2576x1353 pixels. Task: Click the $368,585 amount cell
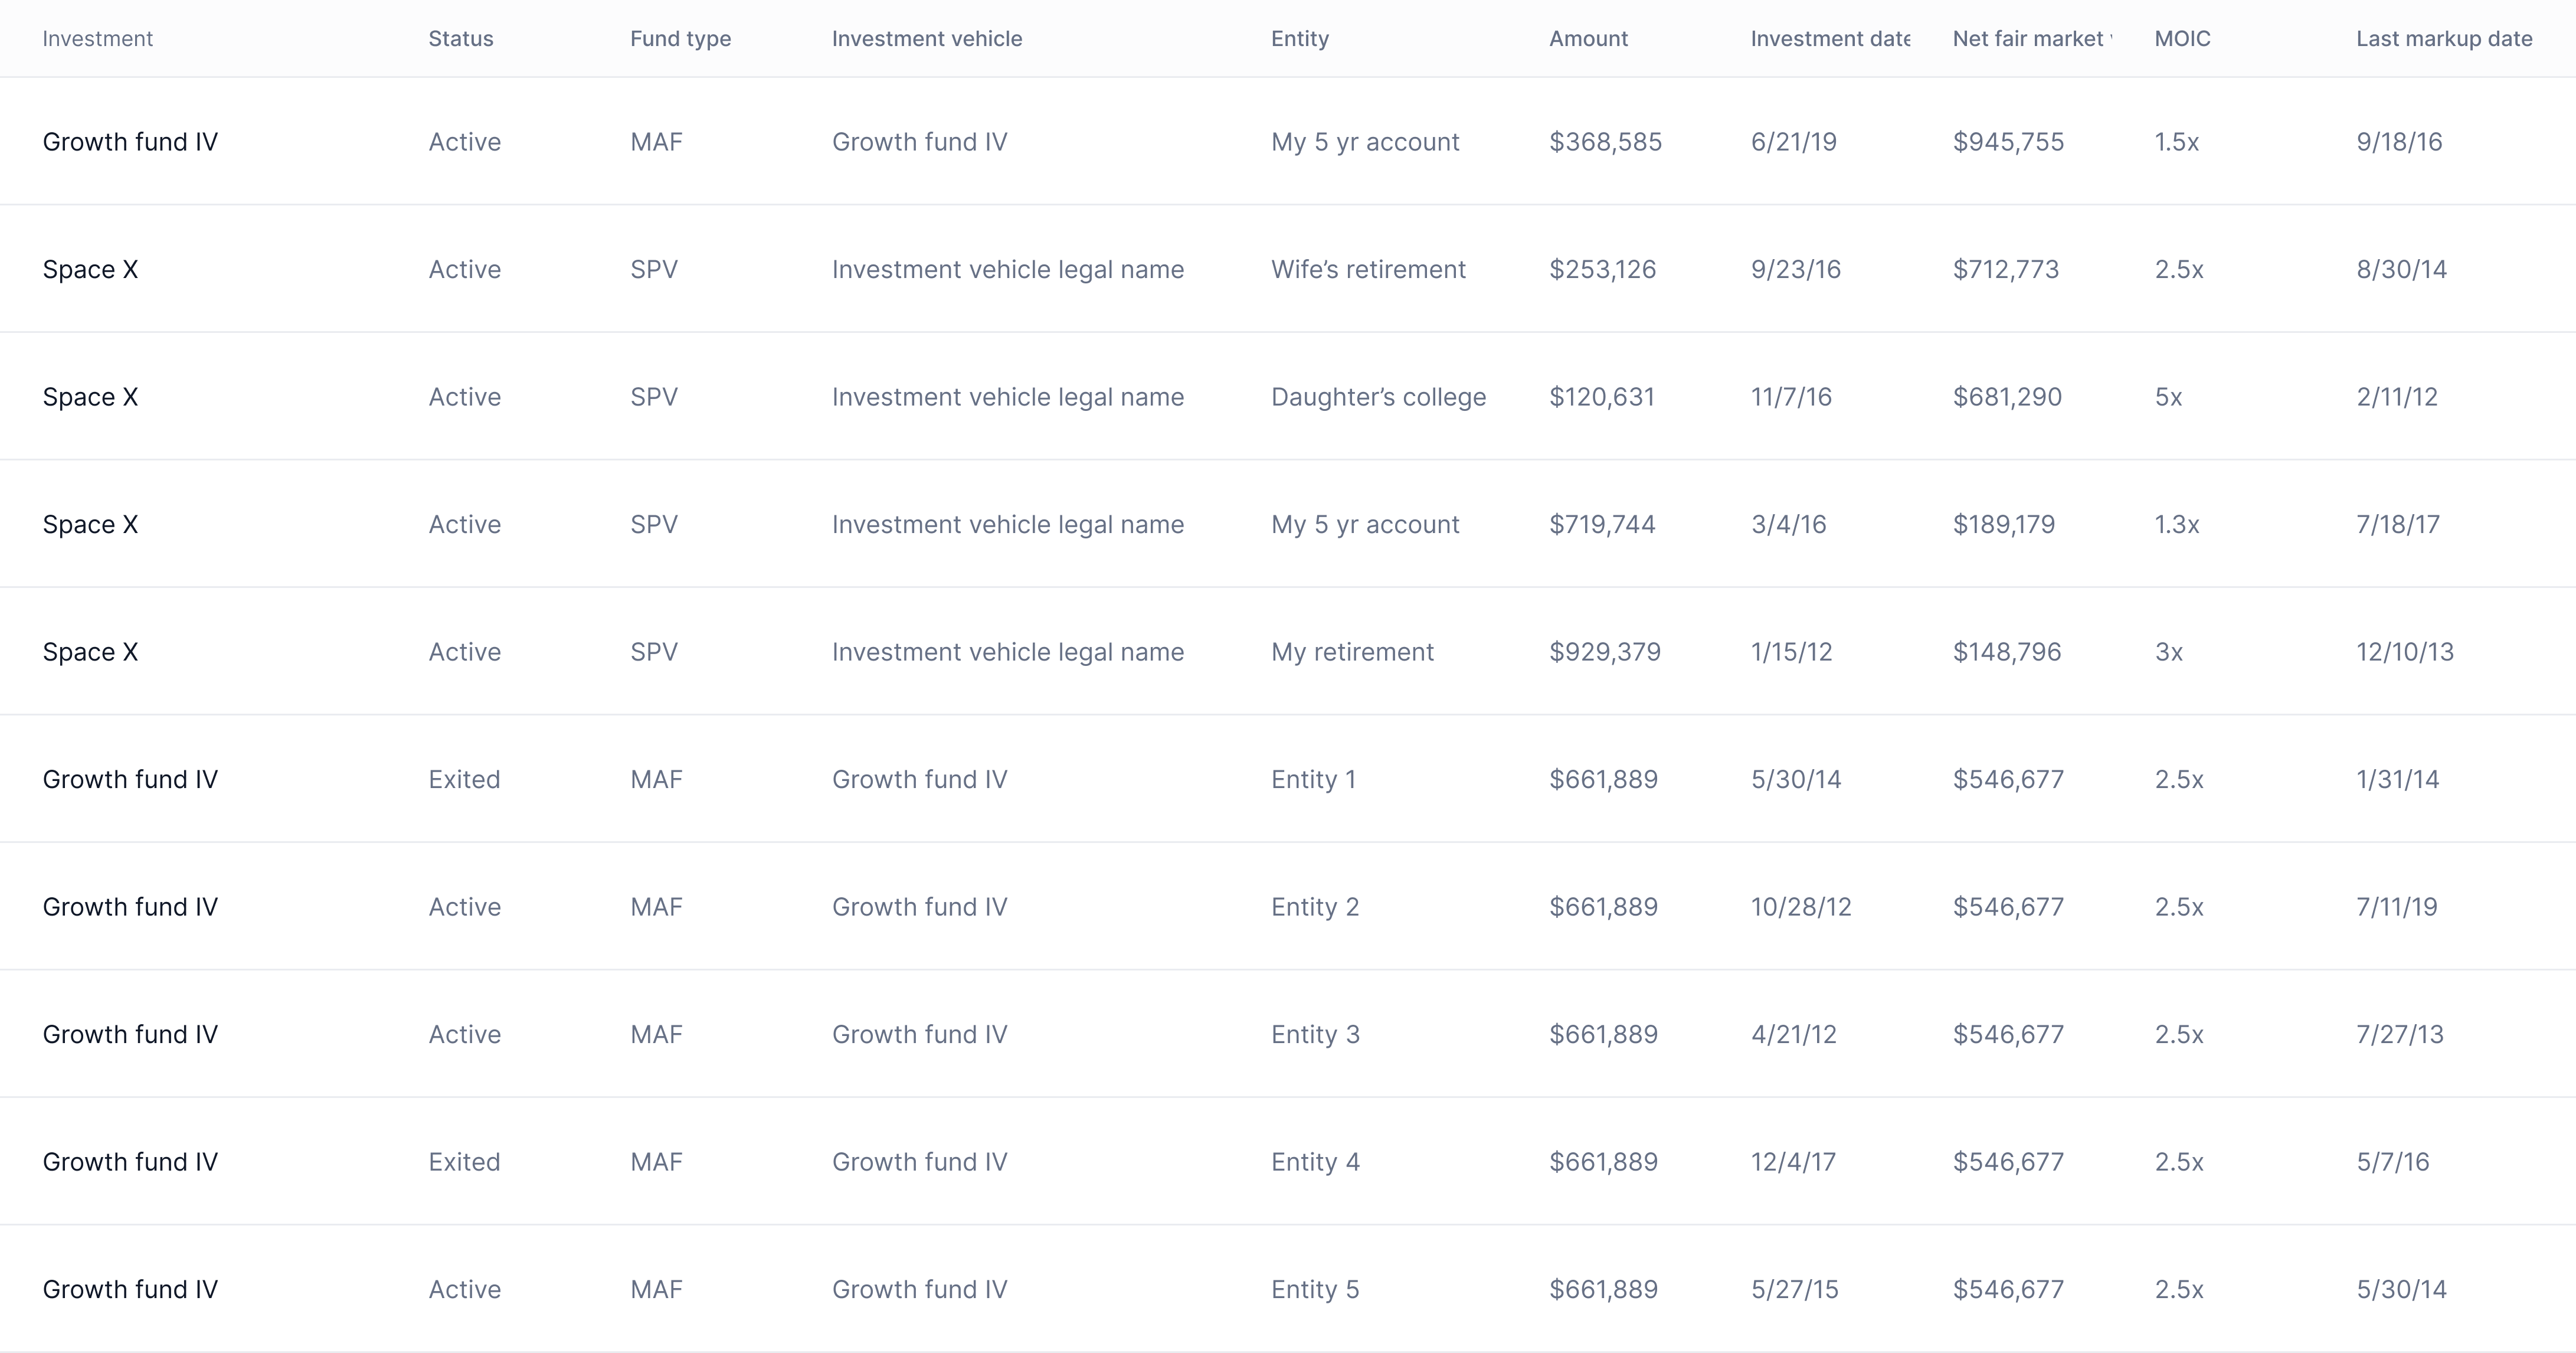[1604, 142]
